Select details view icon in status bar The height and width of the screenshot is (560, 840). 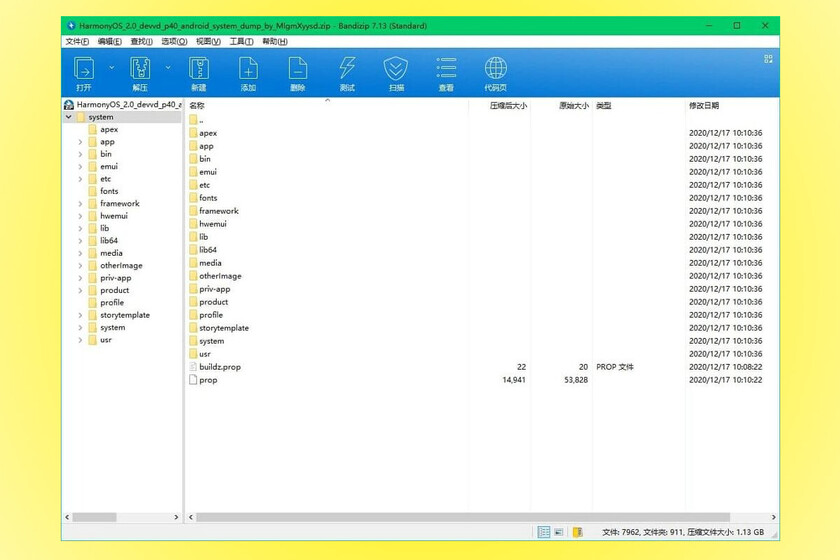click(x=544, y=532)
